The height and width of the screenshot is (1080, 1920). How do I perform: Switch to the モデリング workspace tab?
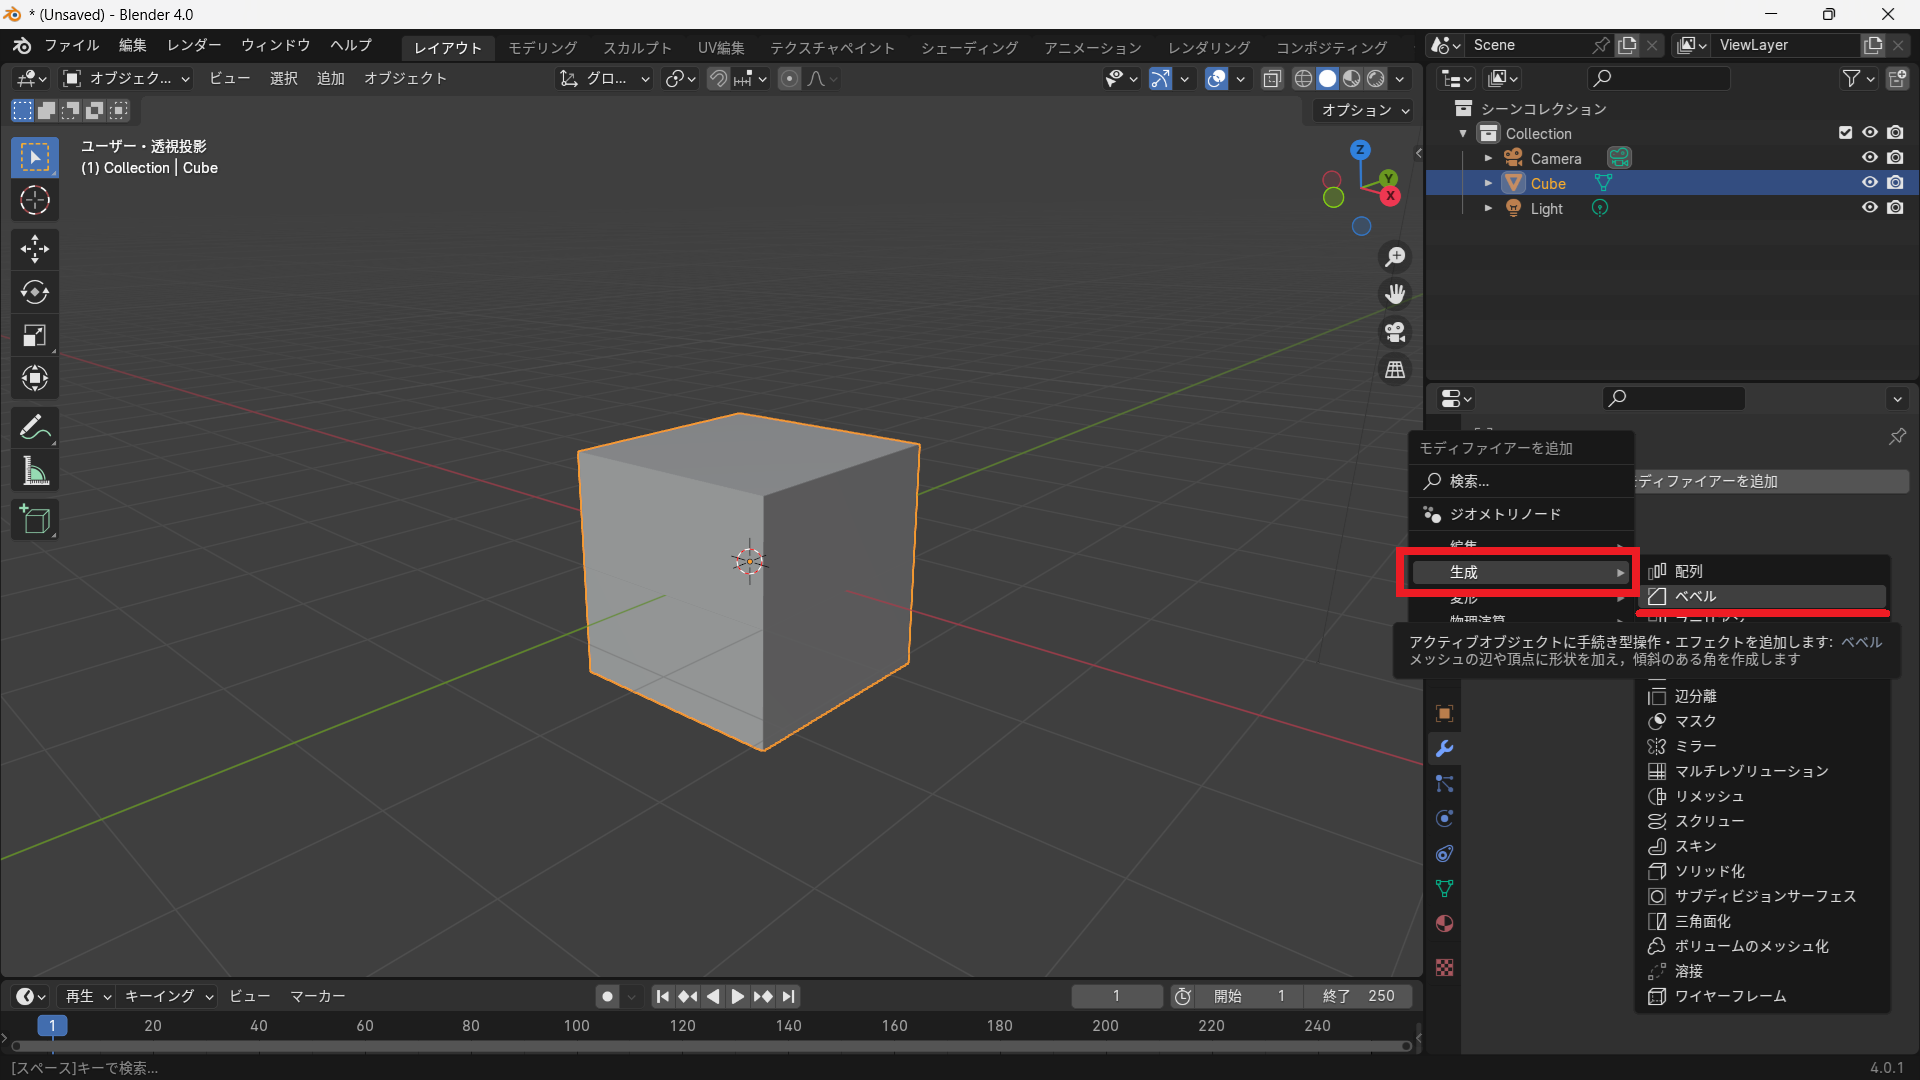pos(542,47)
